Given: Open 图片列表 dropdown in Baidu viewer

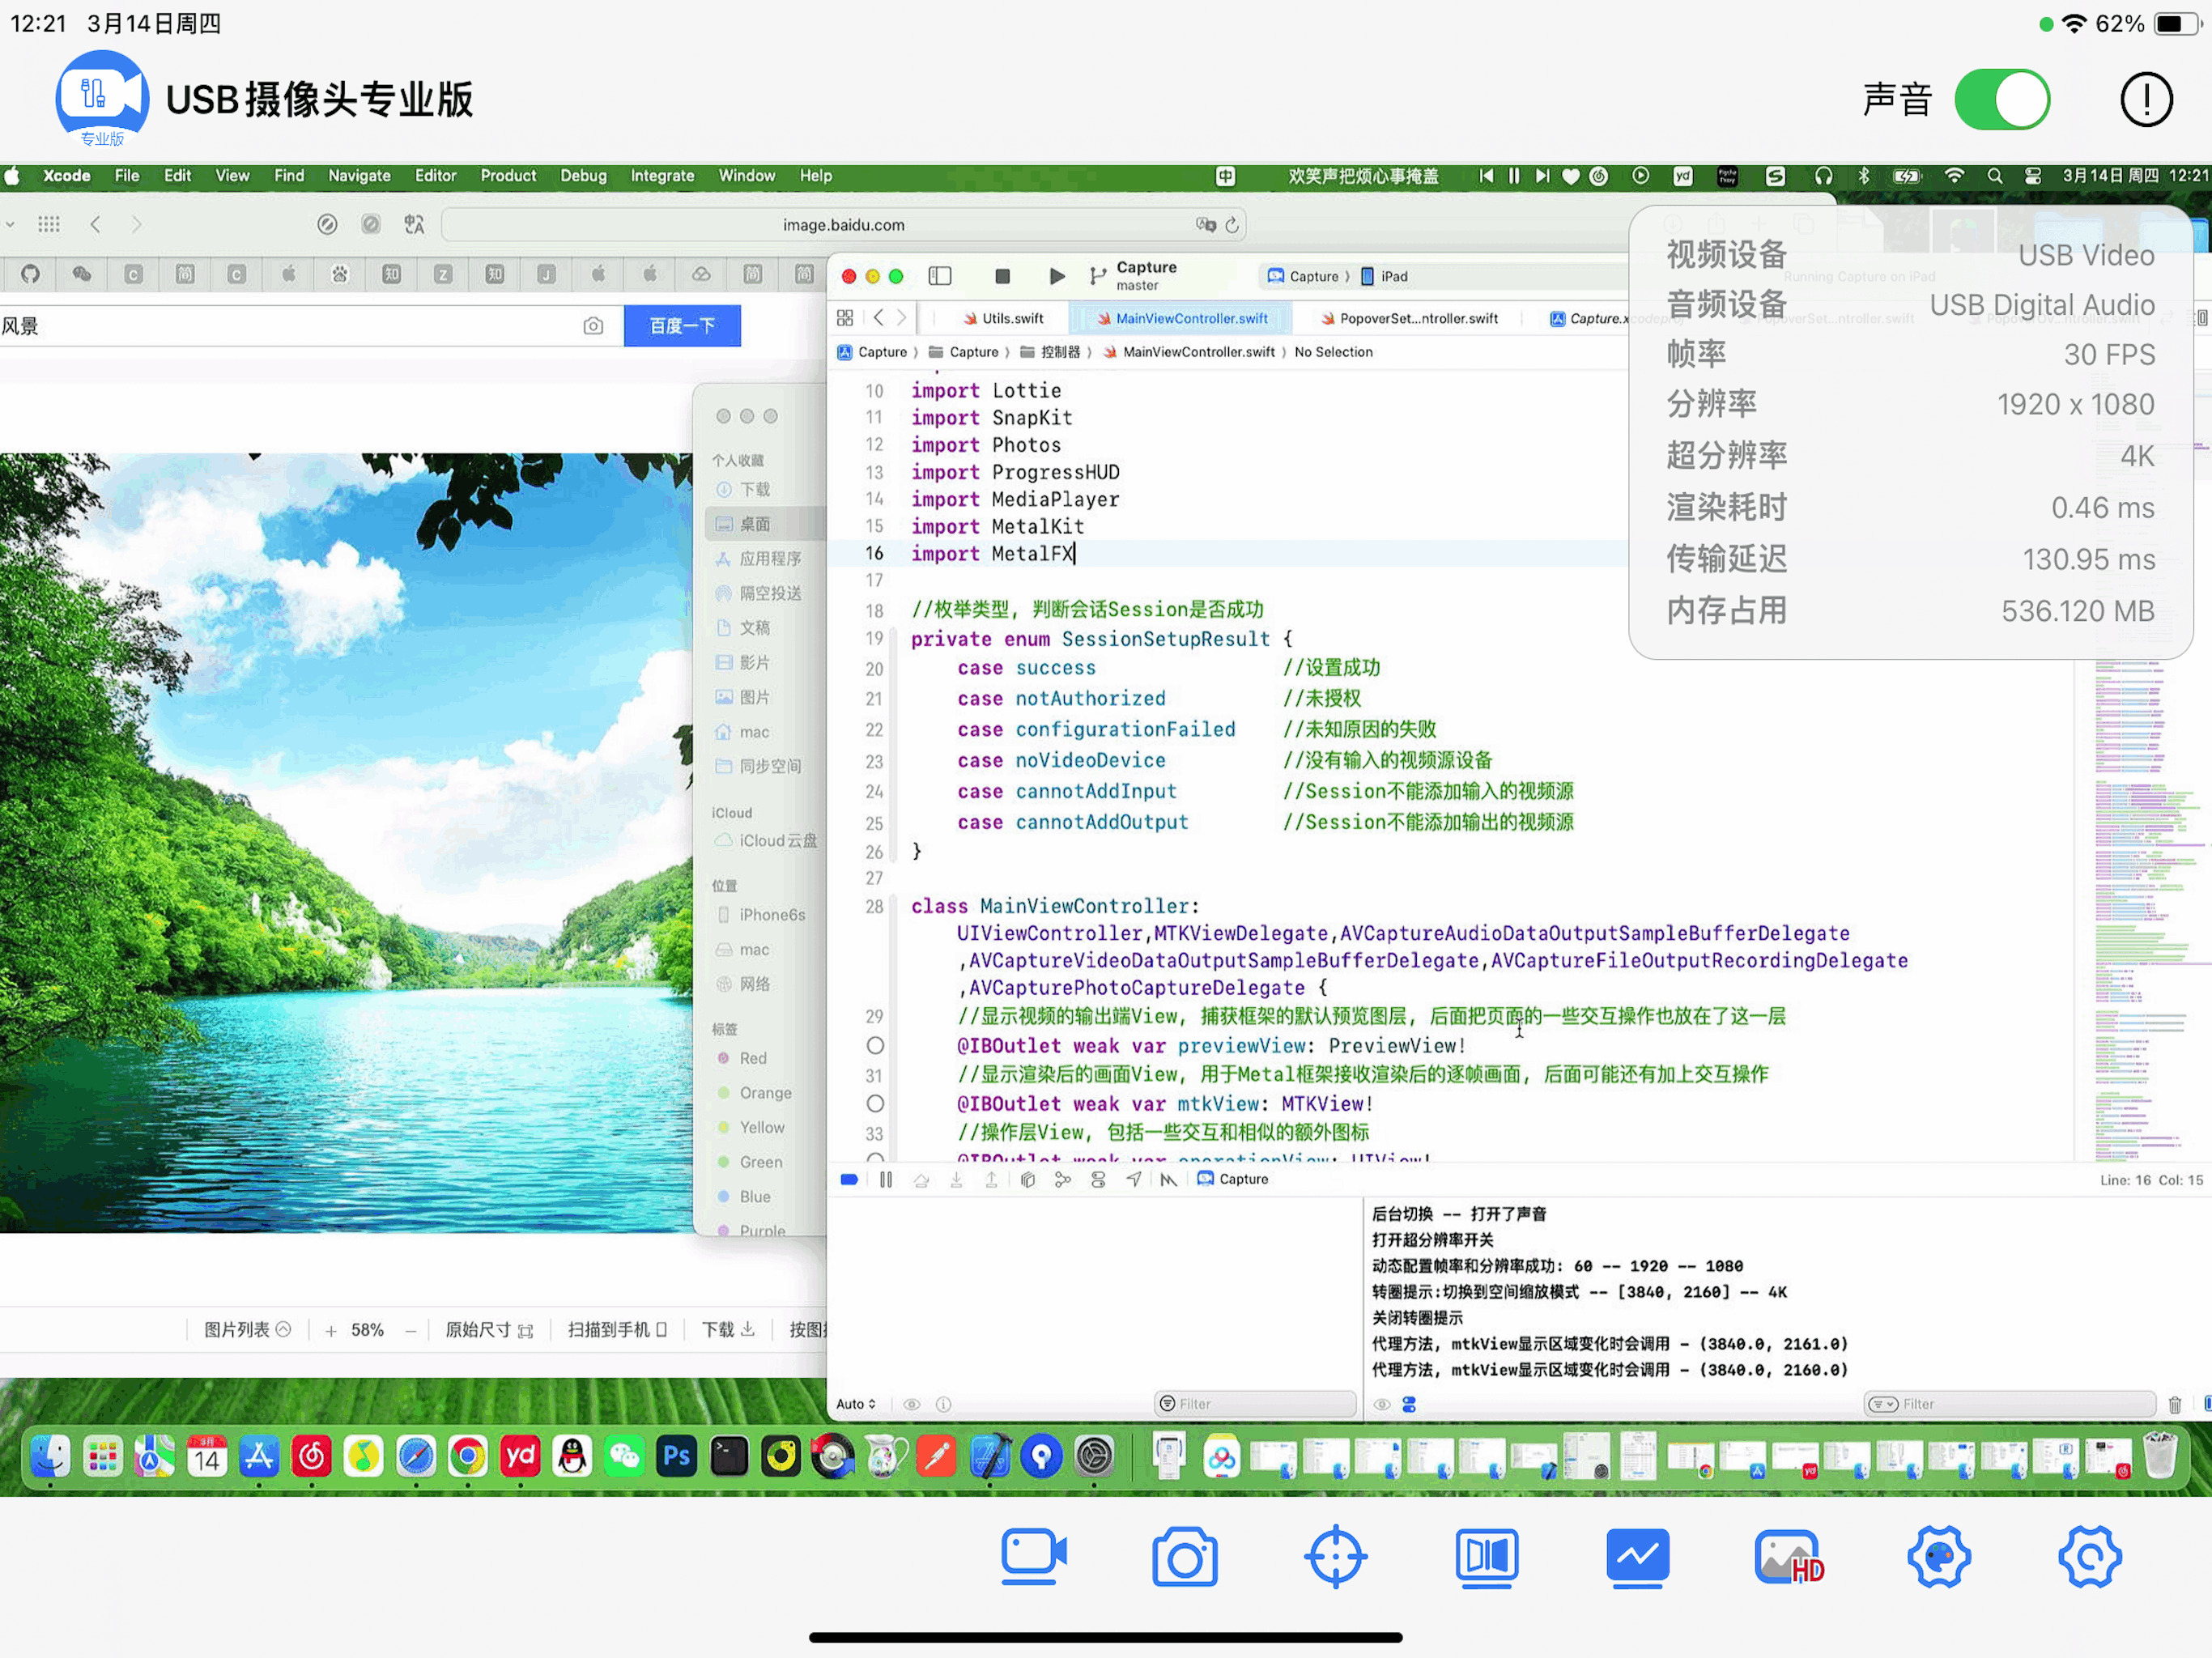Looking at the screenshot, I should click(247, 1330).
